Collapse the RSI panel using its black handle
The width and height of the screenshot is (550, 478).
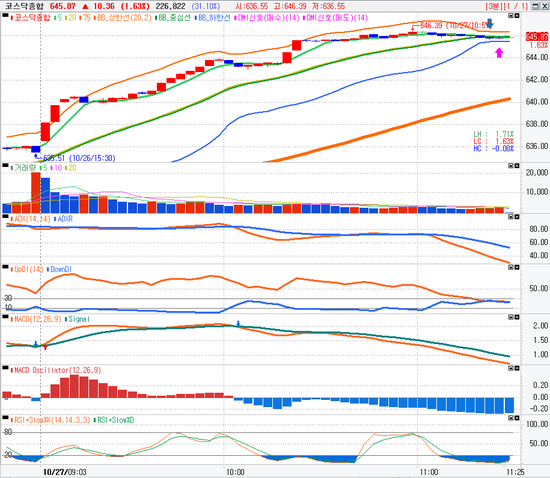click(5, 417)
